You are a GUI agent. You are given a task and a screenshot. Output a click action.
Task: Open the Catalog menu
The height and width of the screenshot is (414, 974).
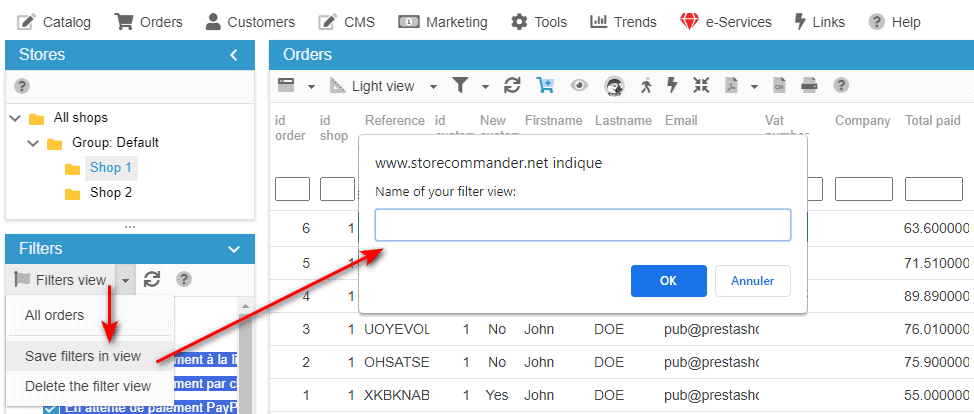click(x=54, y=21)
